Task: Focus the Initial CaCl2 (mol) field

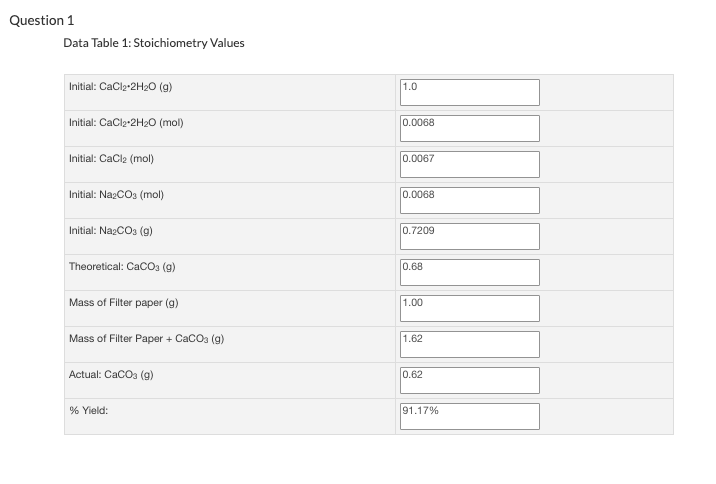Action: click(x=469, y=164)
